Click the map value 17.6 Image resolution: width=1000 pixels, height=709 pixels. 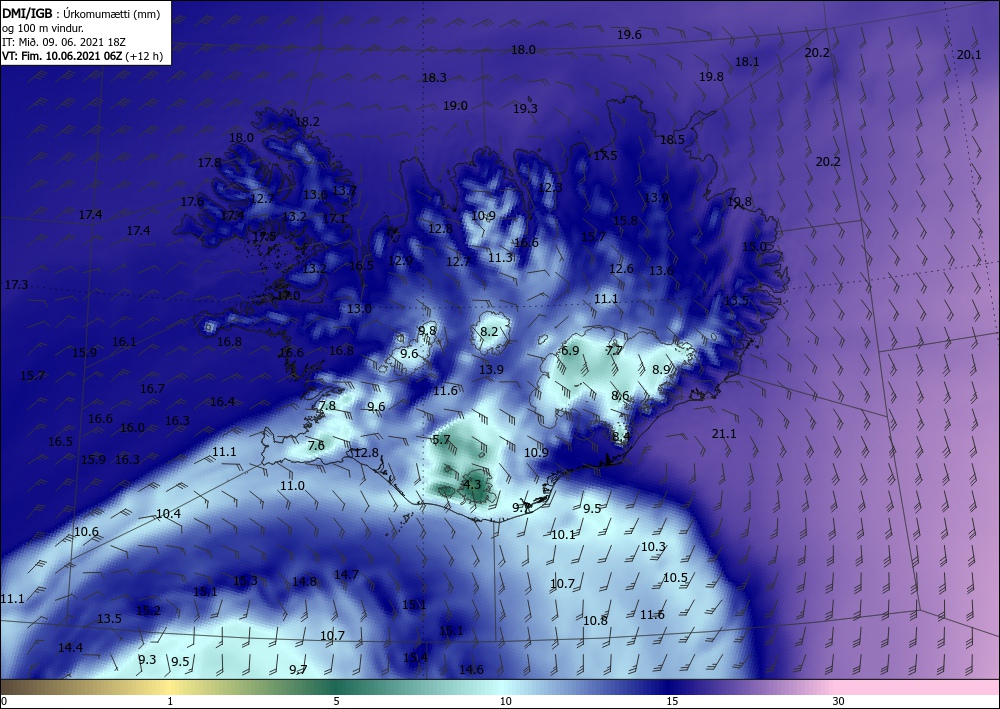pos(192,202)
